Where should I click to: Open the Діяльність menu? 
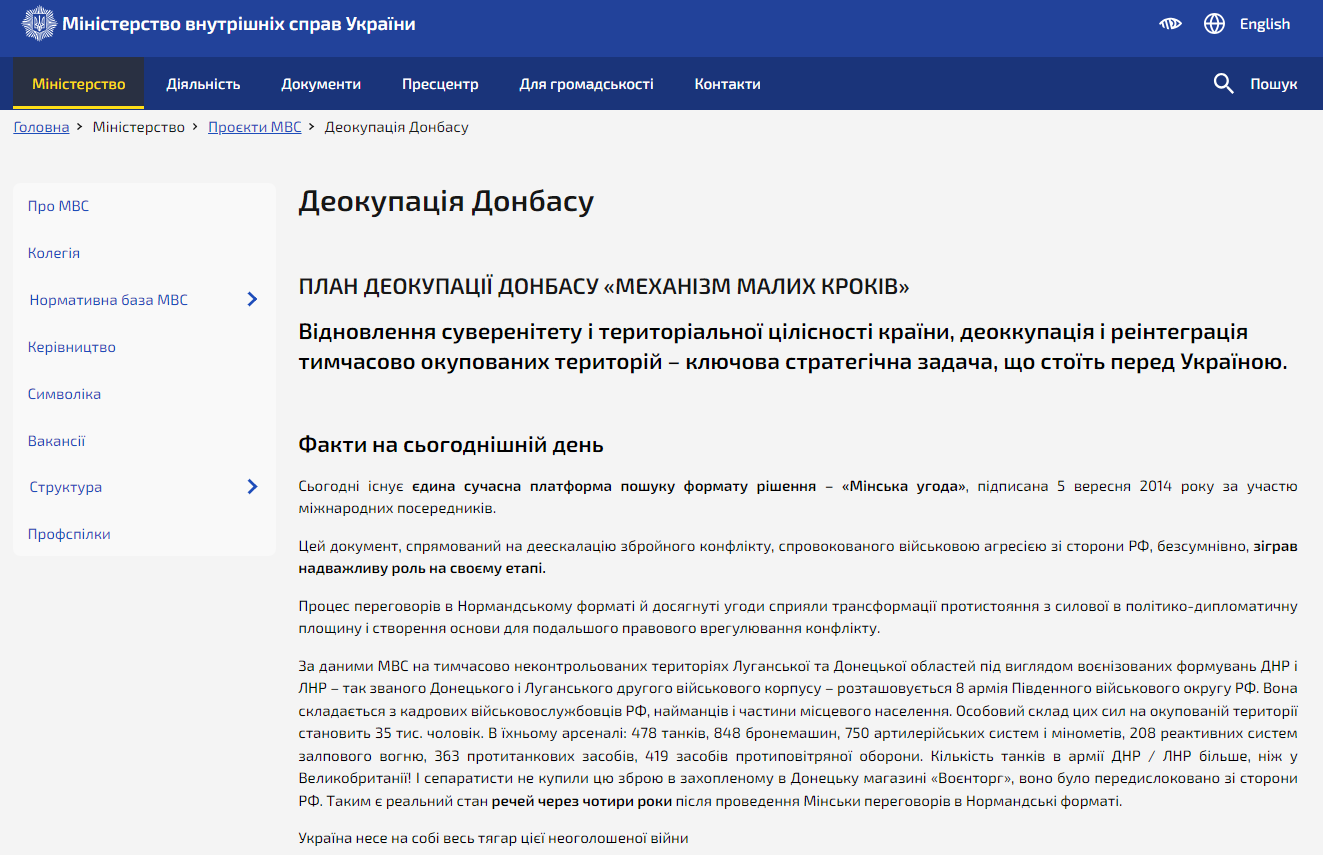[x=203, y=84]
